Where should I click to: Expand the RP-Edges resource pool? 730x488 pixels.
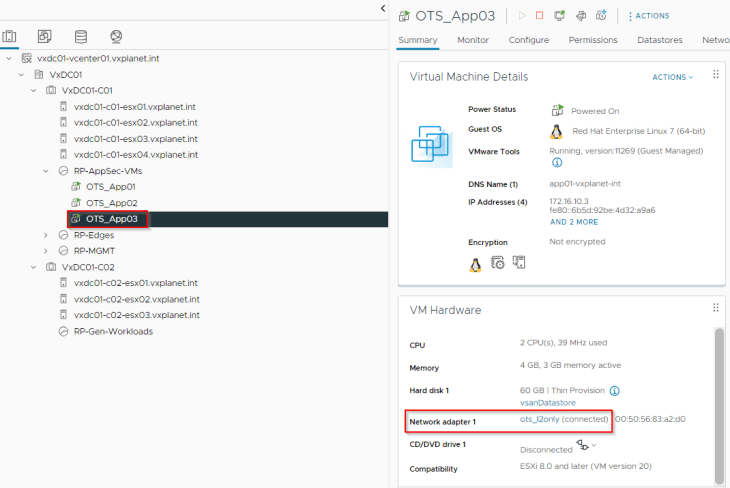(x=46, y=235)
